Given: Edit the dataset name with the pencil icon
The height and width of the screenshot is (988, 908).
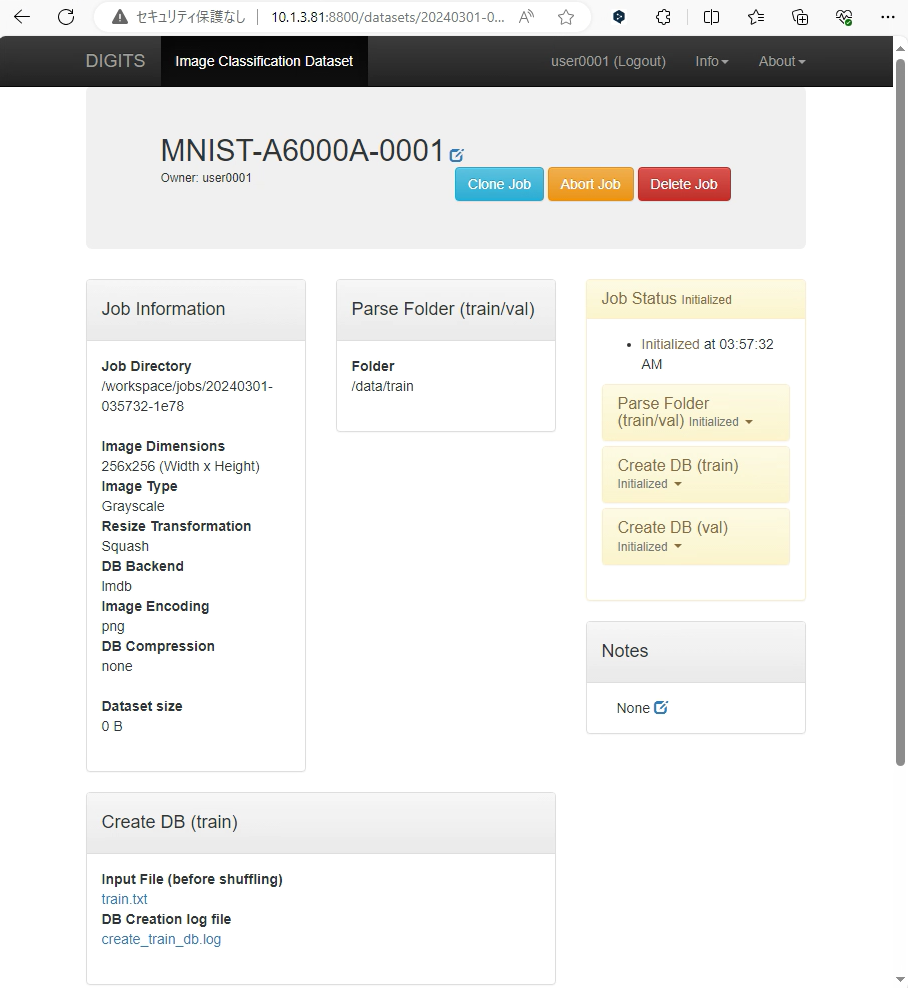Looking at the screenshot, I should 457,155.
